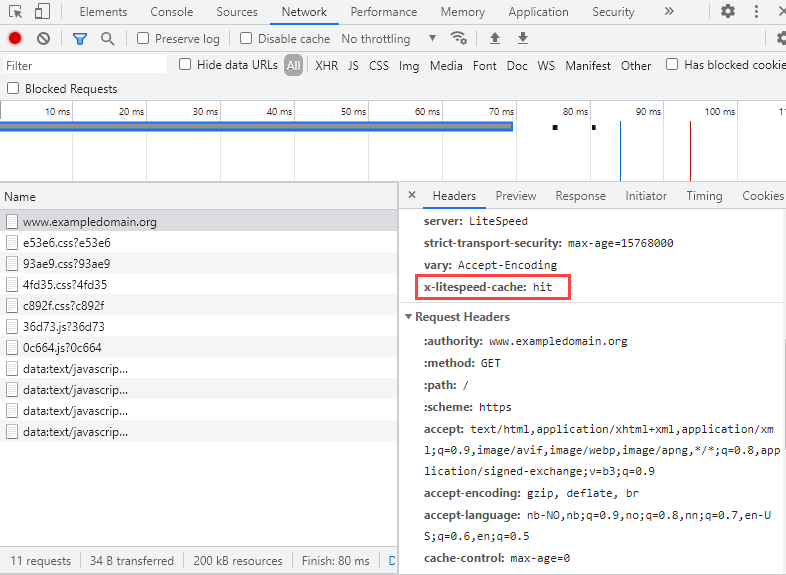This screenshot has width=786, height=575.
Task: Filter requests by WS
Action: (546, 66)
